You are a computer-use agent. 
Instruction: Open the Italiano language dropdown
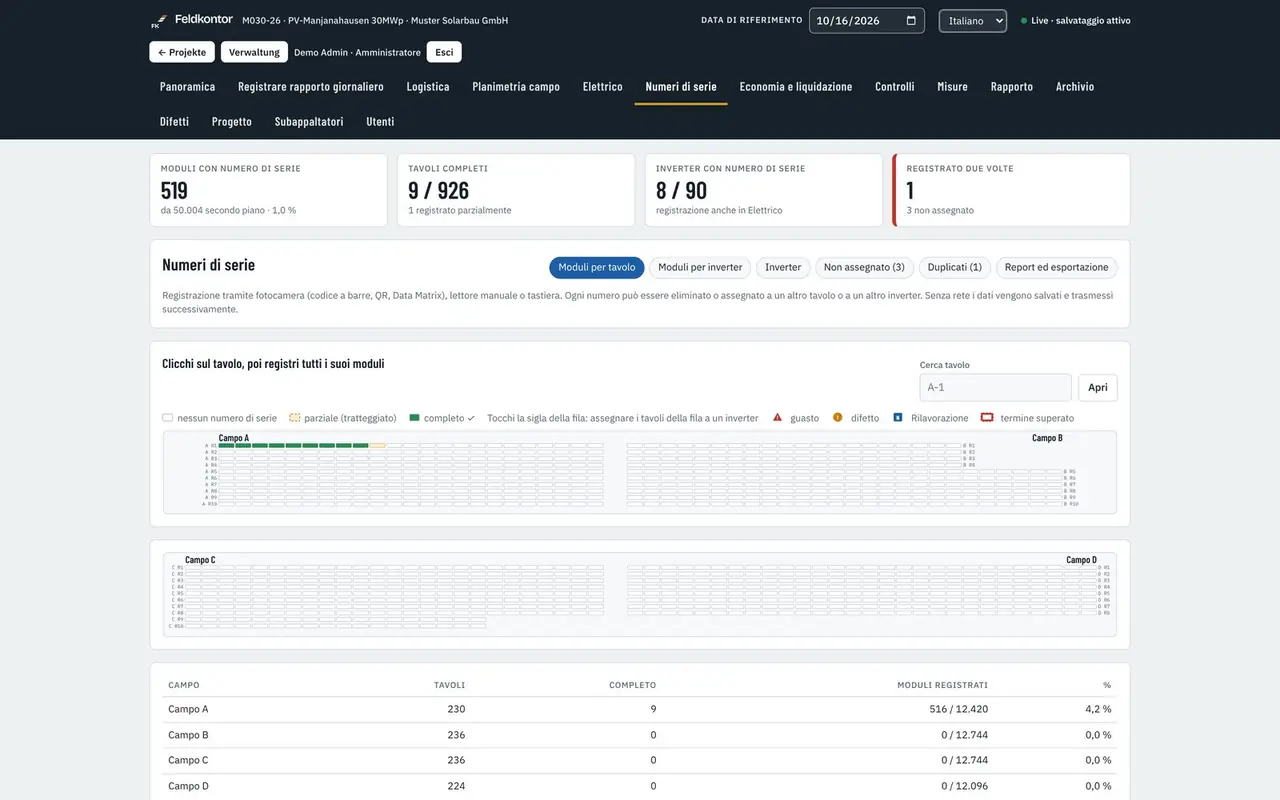[x=972, y=21]
